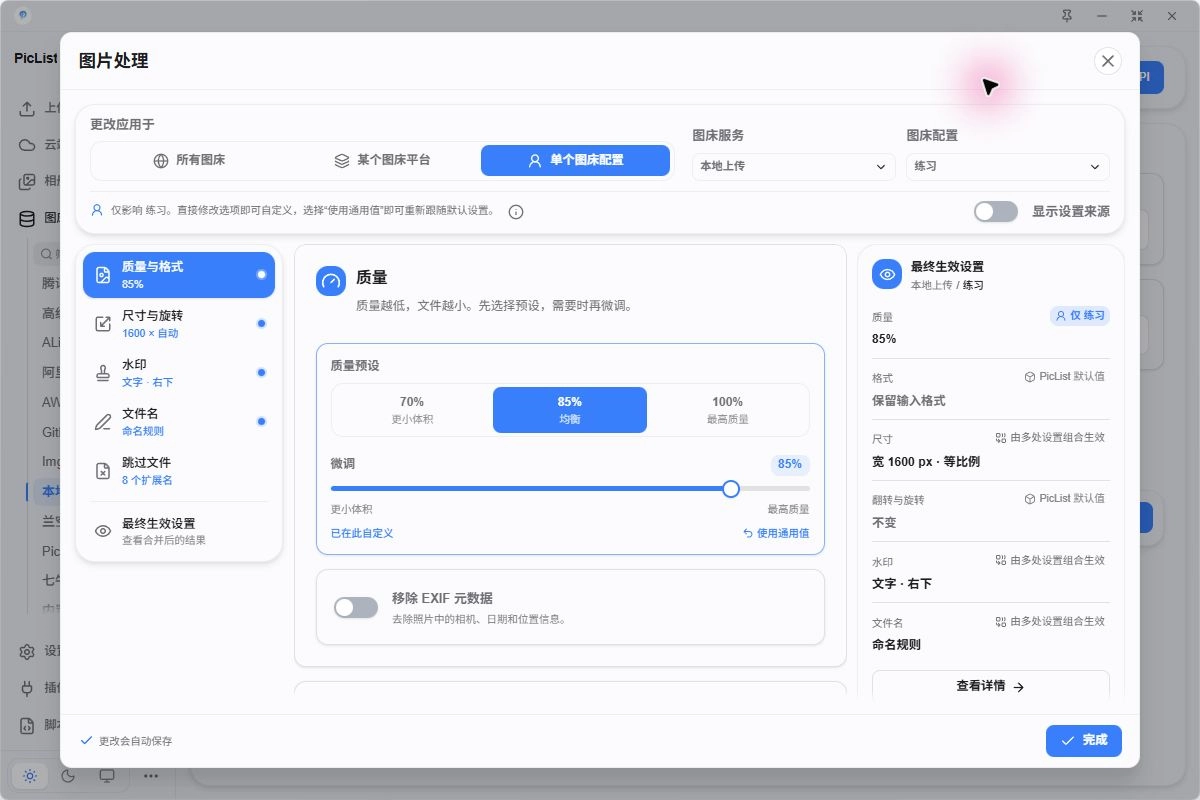This screenshot has height=800, width=1200.
Task: Choose the 100% 最高质量 quality preset
Action: [728, 410]
